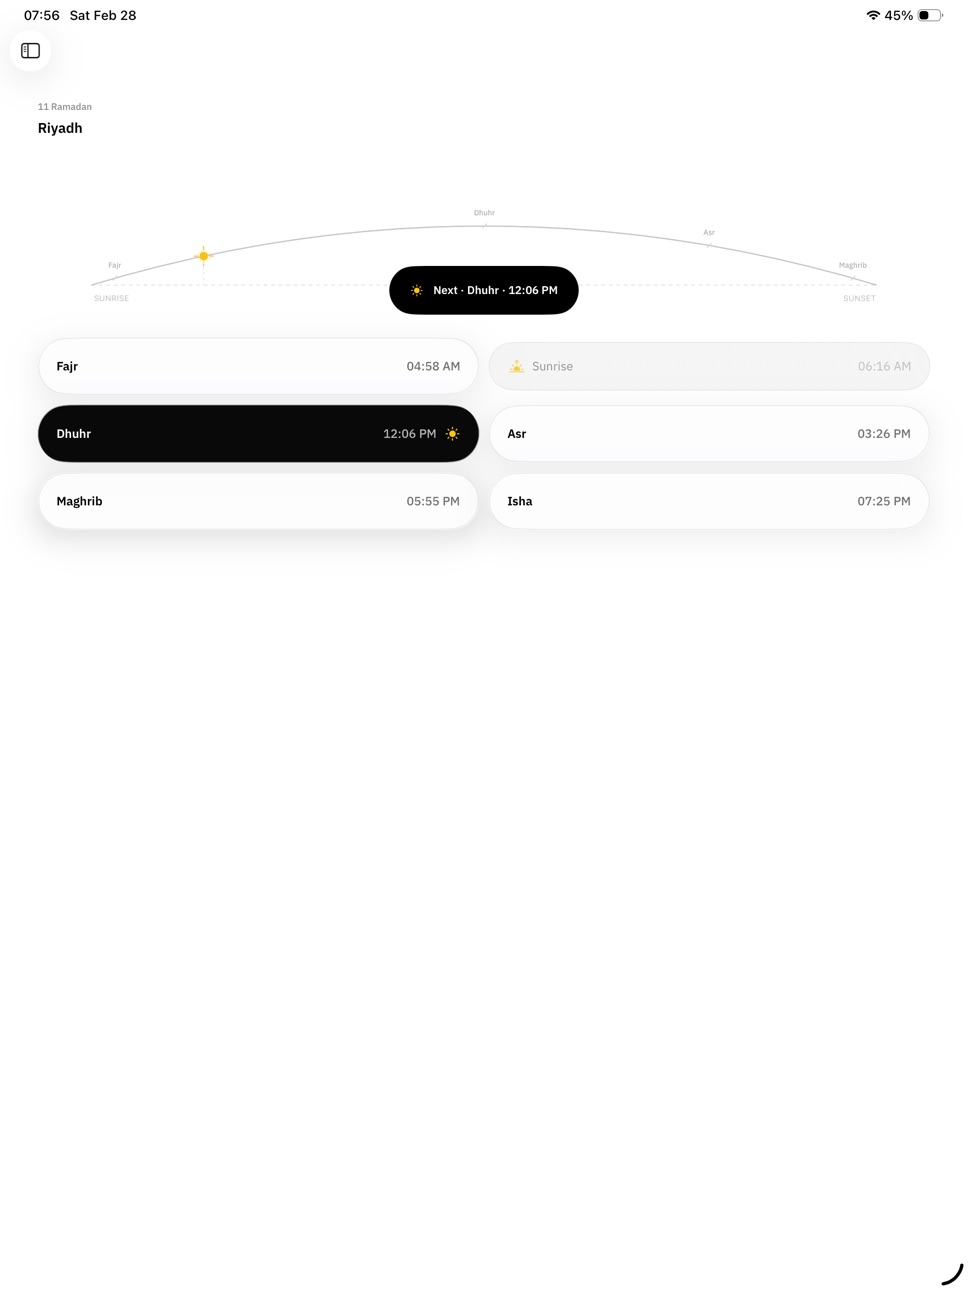Tap the Wi-Fi status icon
The image size is (968, 1290).
click(873, 15)
